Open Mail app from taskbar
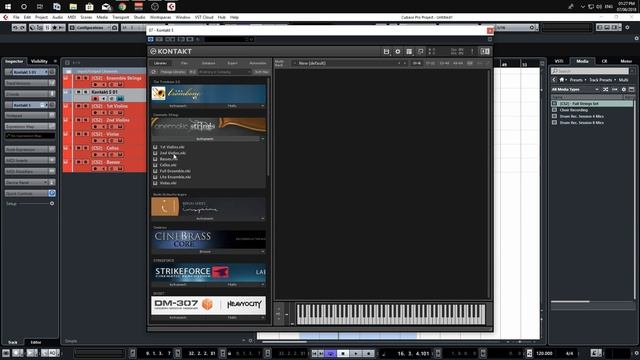 coord(106,7)
